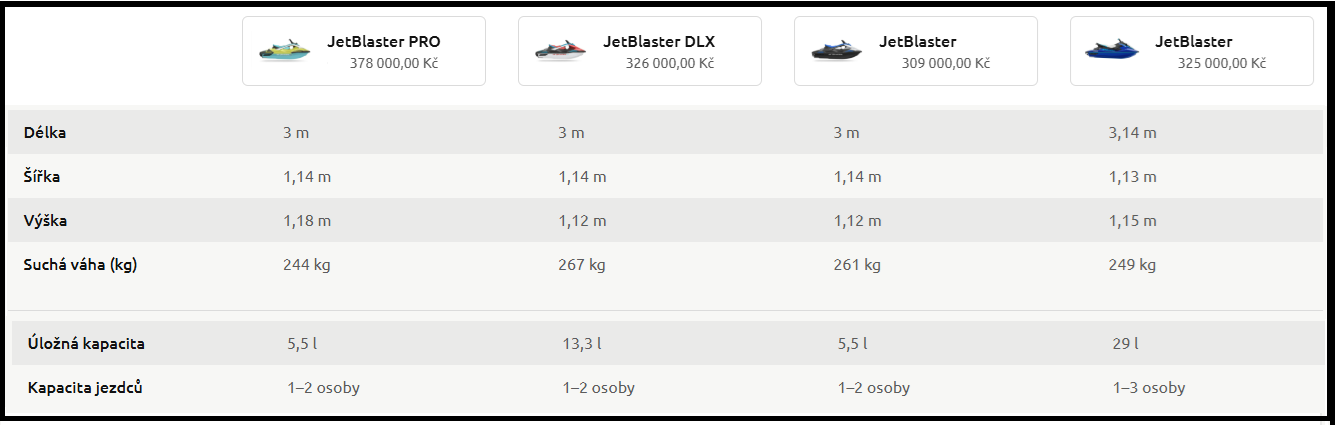The height and width of the screenshot is (425, 1337).
Task: Select the Výška row label
Action: coord(45,220)
